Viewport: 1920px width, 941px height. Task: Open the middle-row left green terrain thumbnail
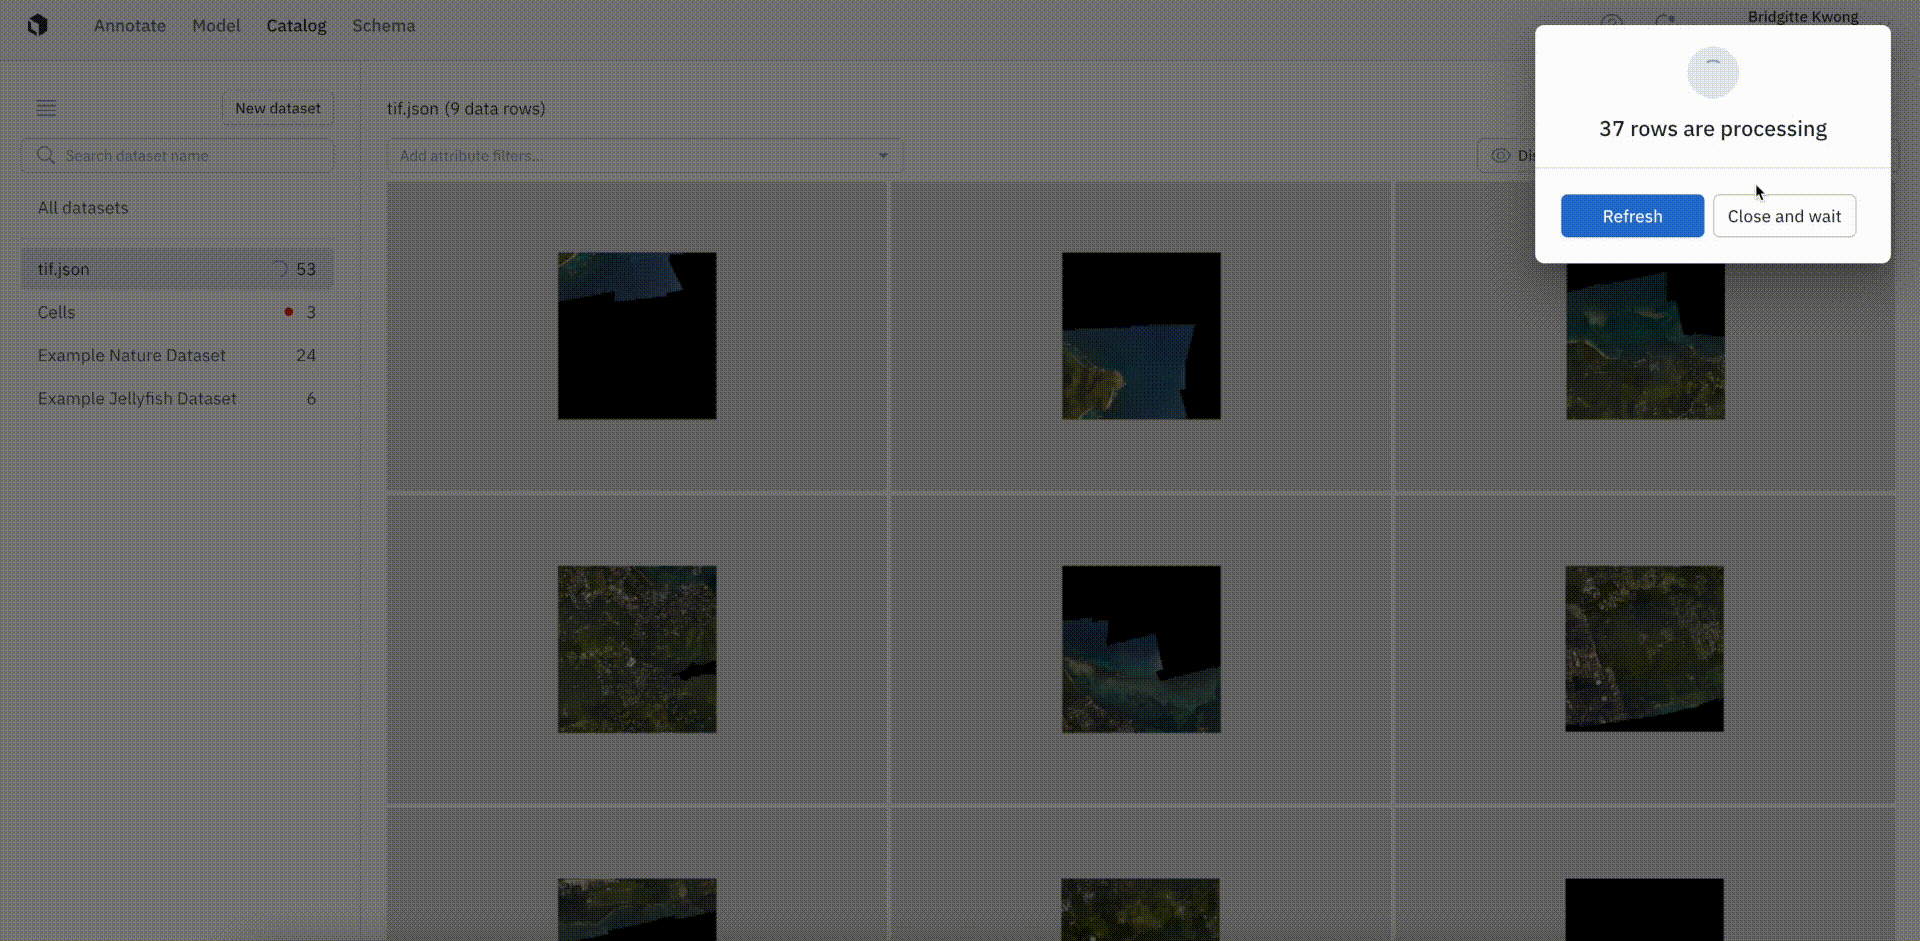tap(637, 649)
